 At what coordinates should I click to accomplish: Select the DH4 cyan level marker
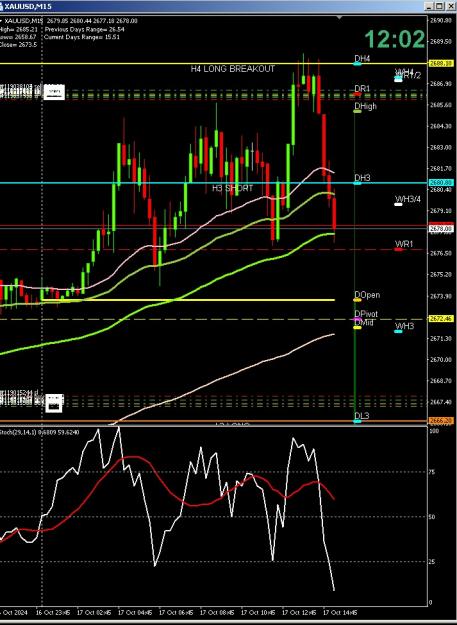[357, 64]
